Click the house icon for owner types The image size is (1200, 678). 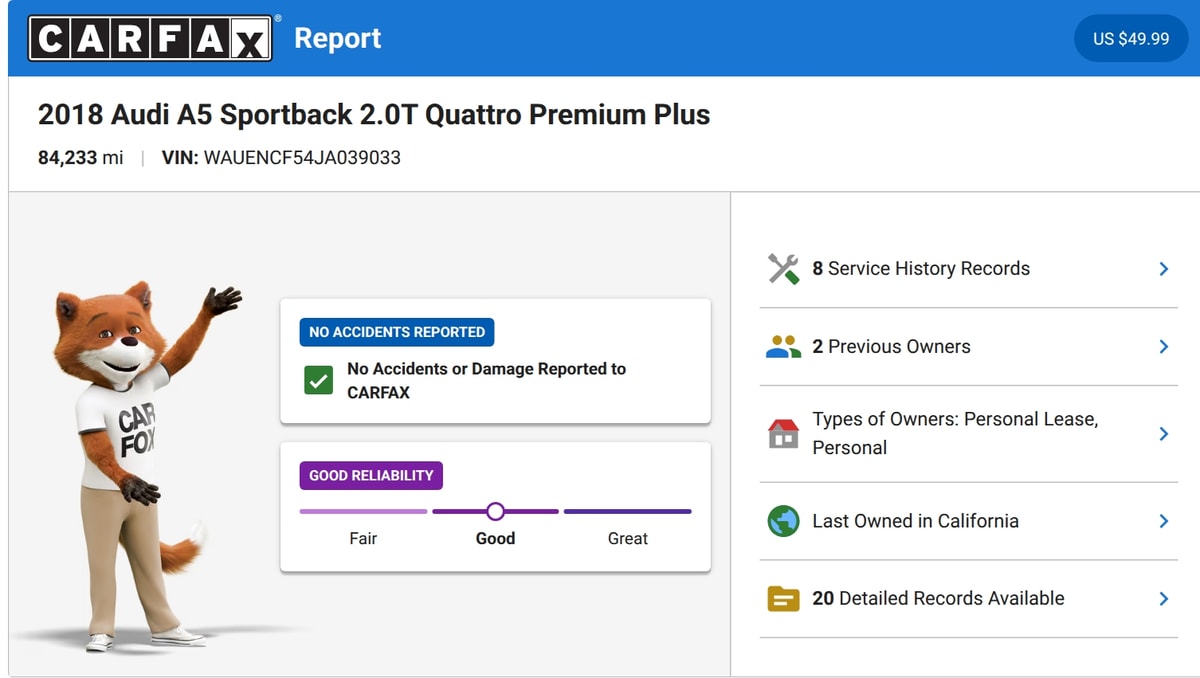pos(783,433)
